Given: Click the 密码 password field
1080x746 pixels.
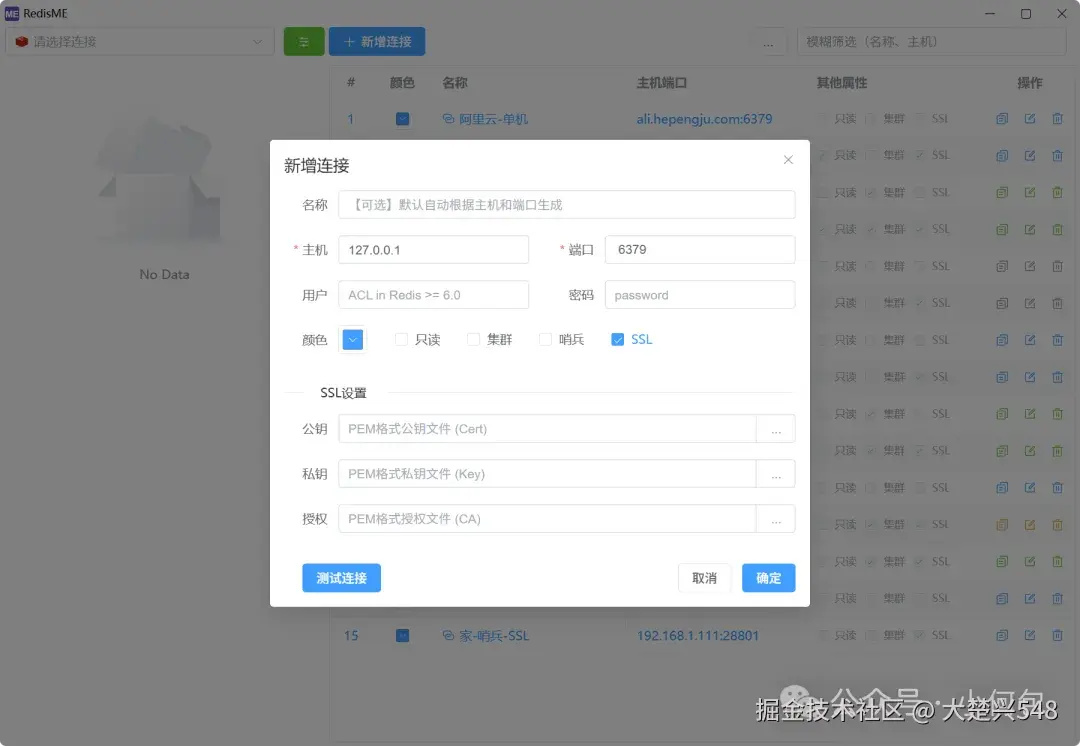Looking at the screenshot, I should coord(700,295).
